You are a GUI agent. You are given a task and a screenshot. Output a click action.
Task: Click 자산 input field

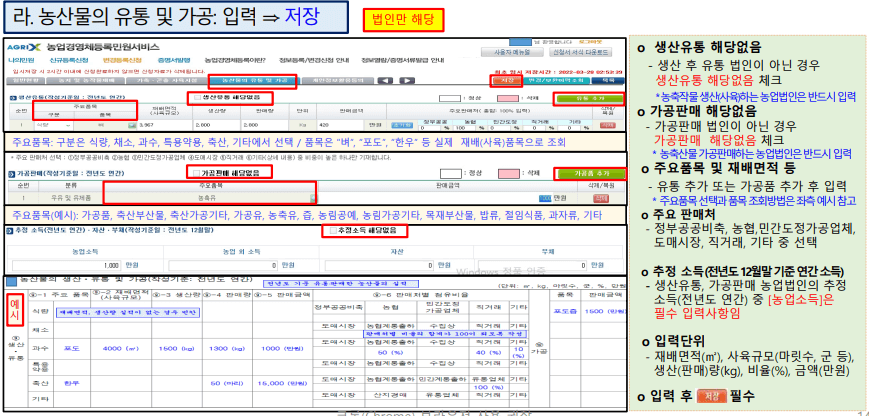pyautogui.click(x=380, y=265)
